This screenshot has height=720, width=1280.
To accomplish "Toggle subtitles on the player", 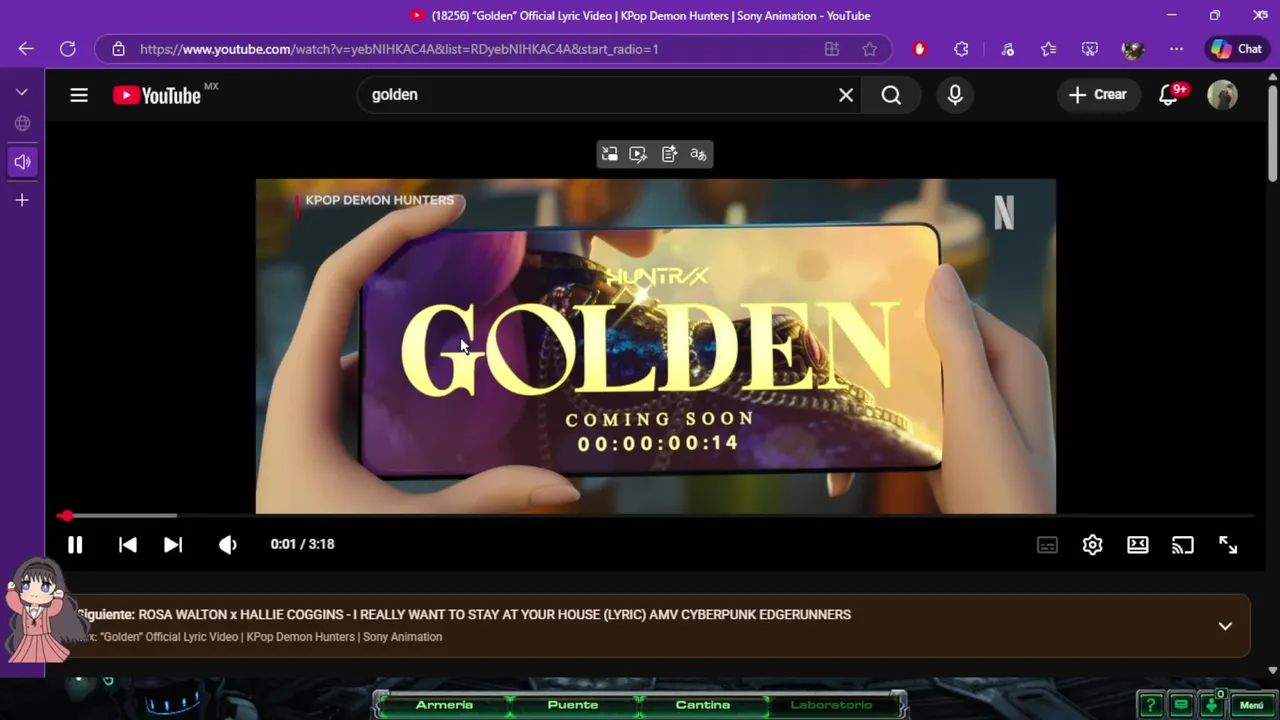I will [x=1047, y=545].
